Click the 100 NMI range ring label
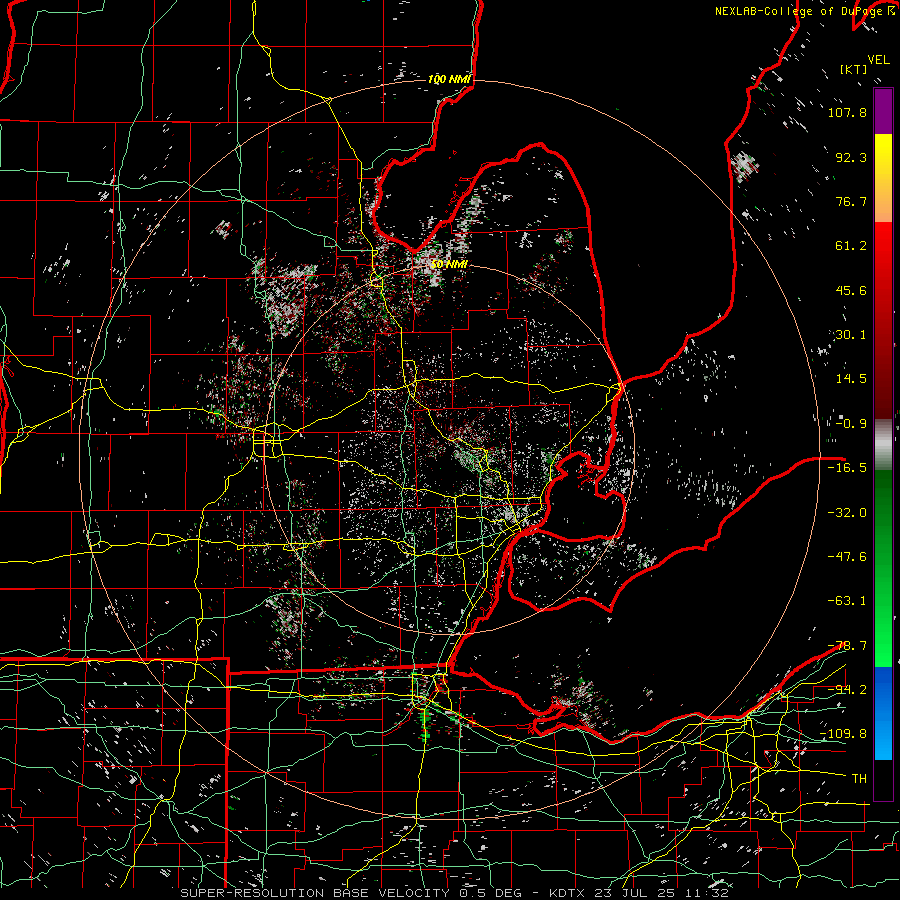This screenshot has height=900, width=900. click(x=449, y=79)
